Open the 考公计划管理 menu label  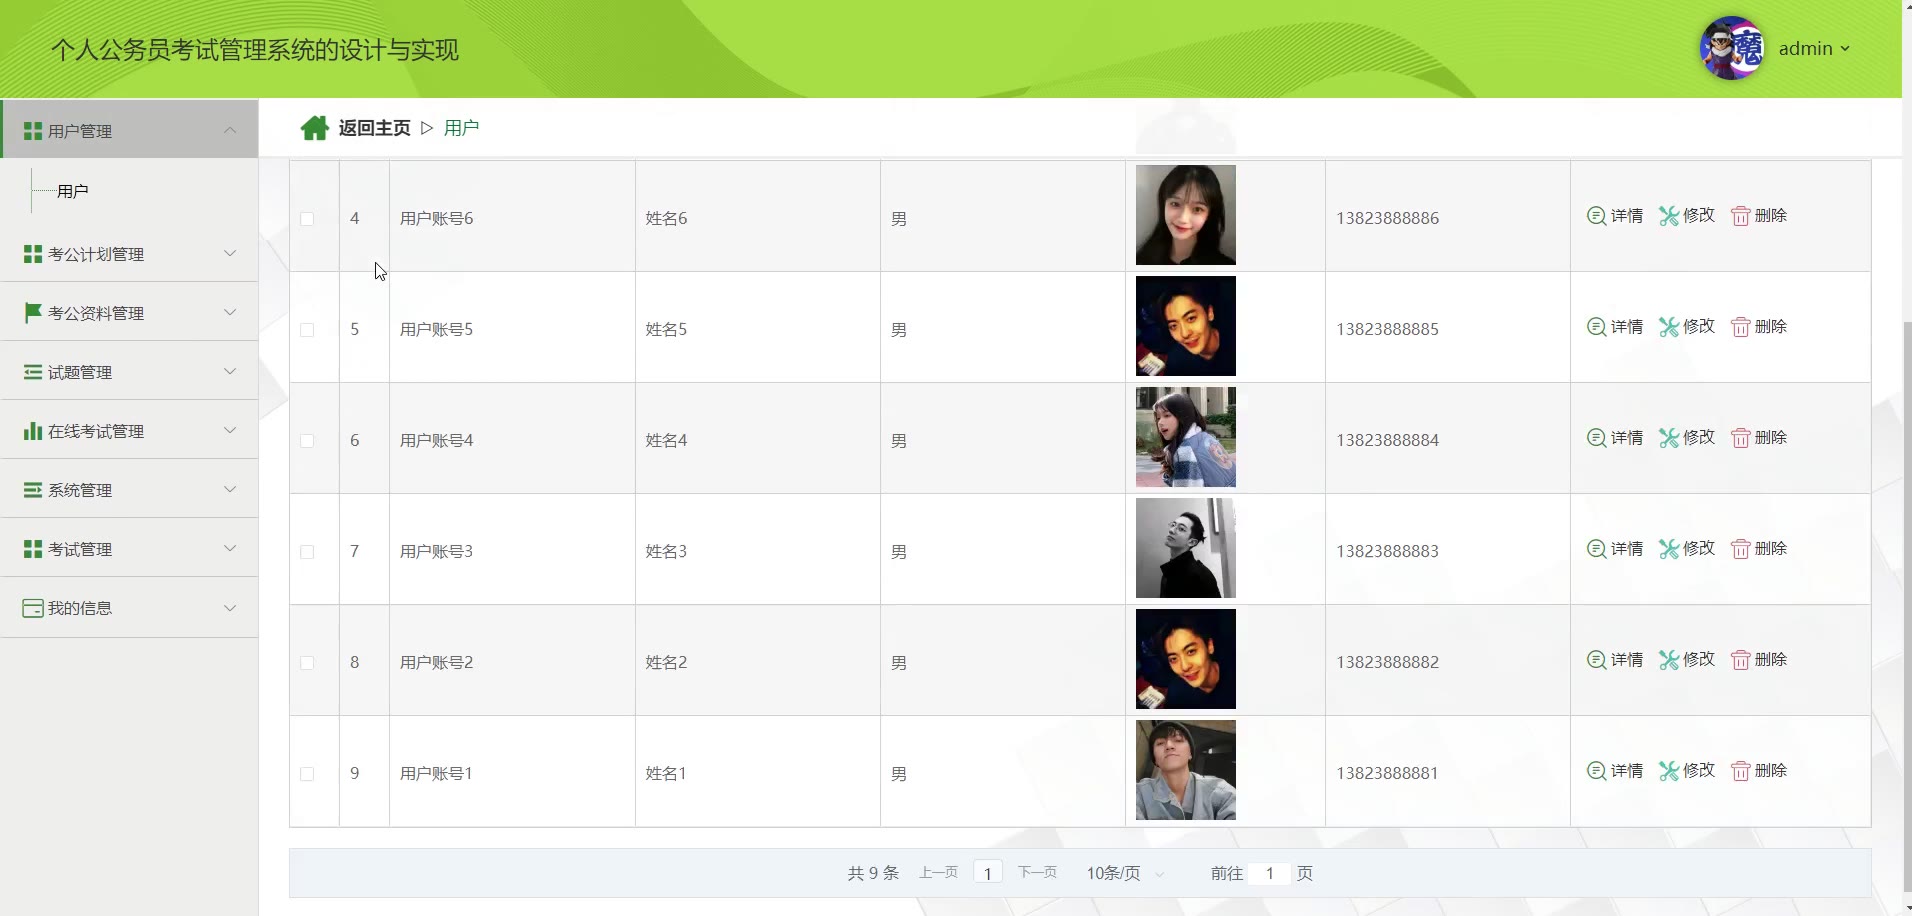click(x=96, y=254)
